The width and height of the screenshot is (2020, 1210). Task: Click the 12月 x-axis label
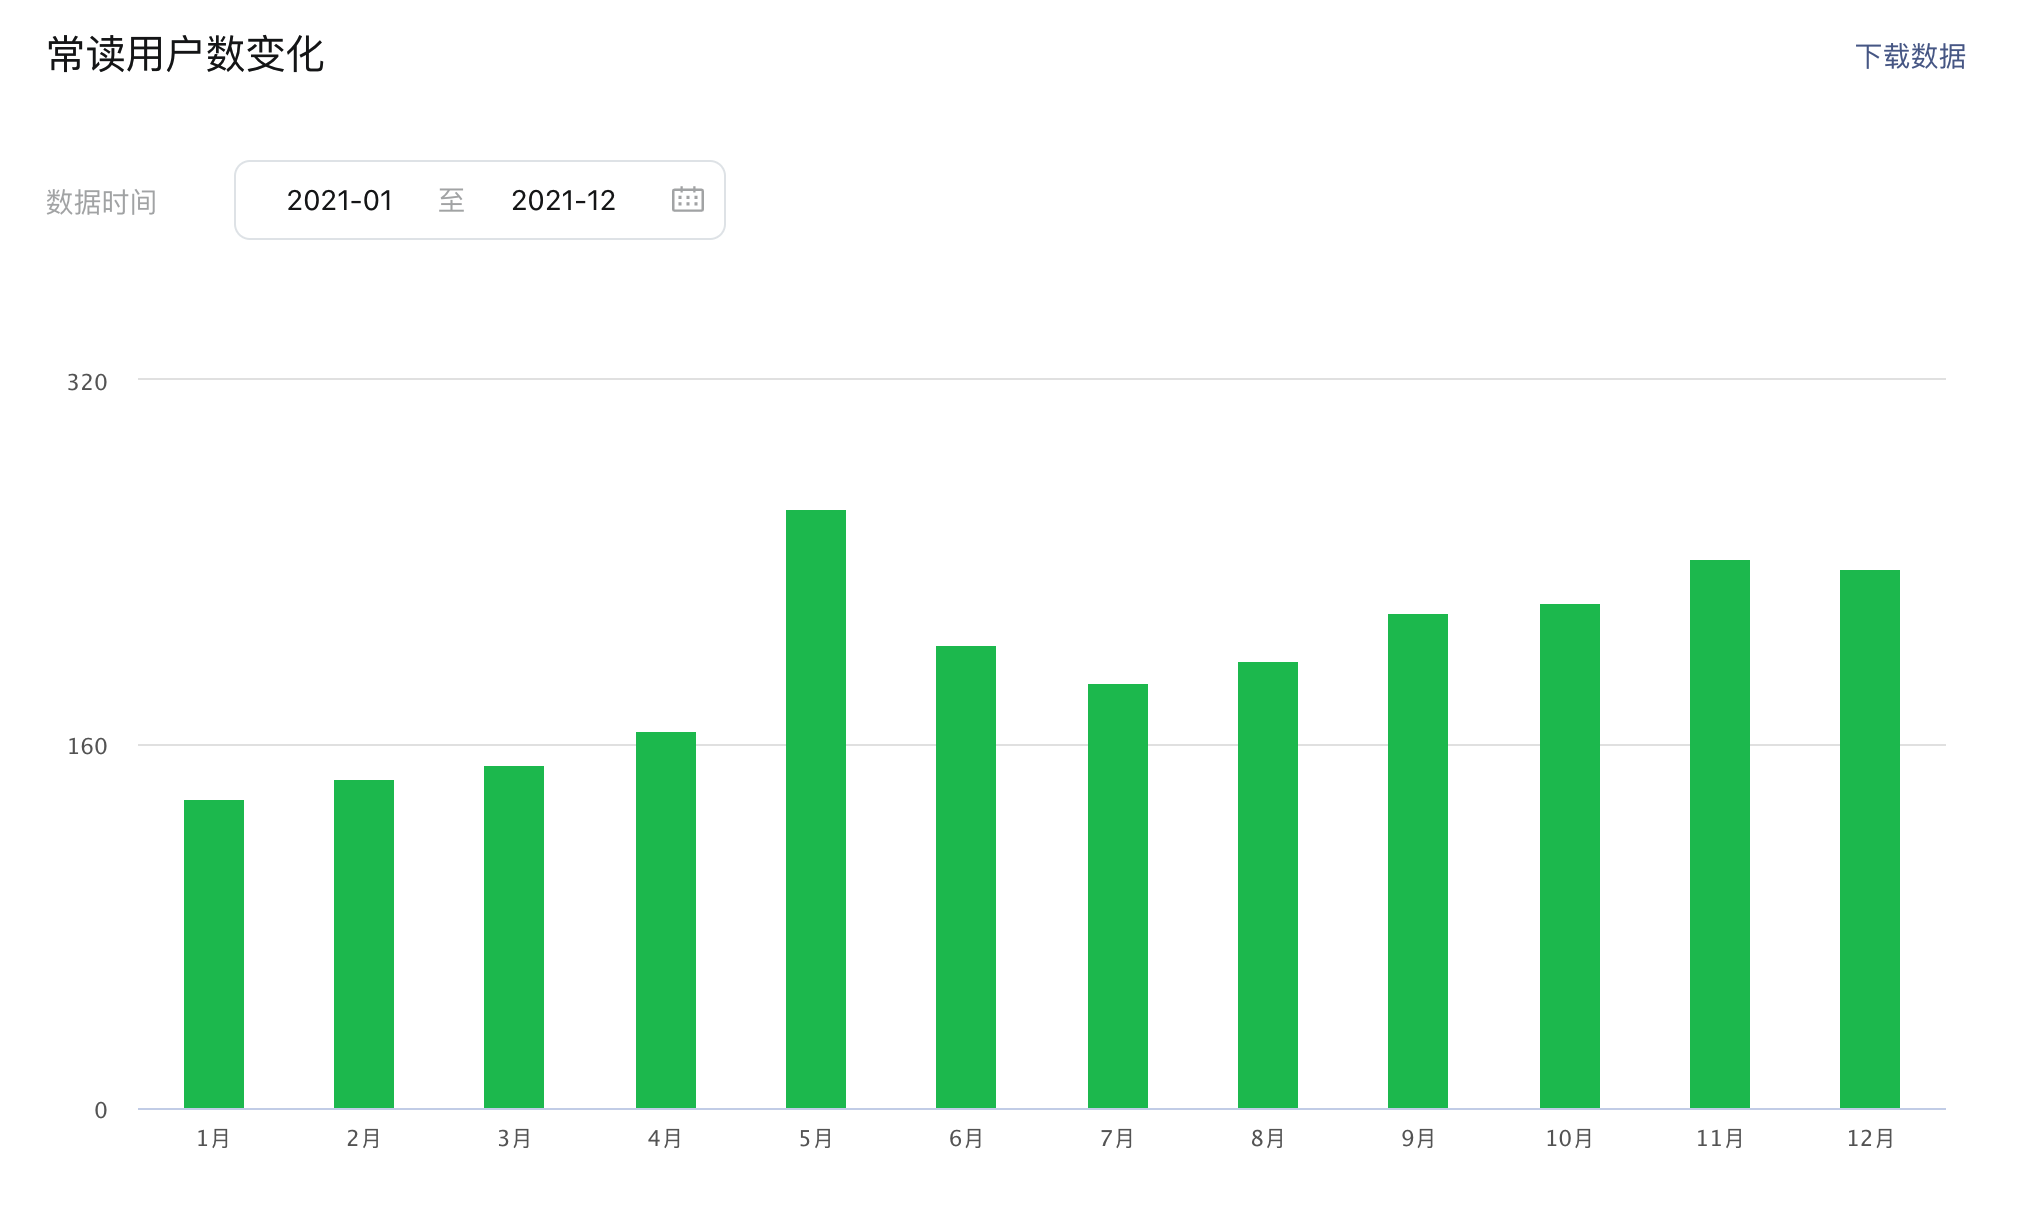pyautogui.click(x=1870, y=1138)
